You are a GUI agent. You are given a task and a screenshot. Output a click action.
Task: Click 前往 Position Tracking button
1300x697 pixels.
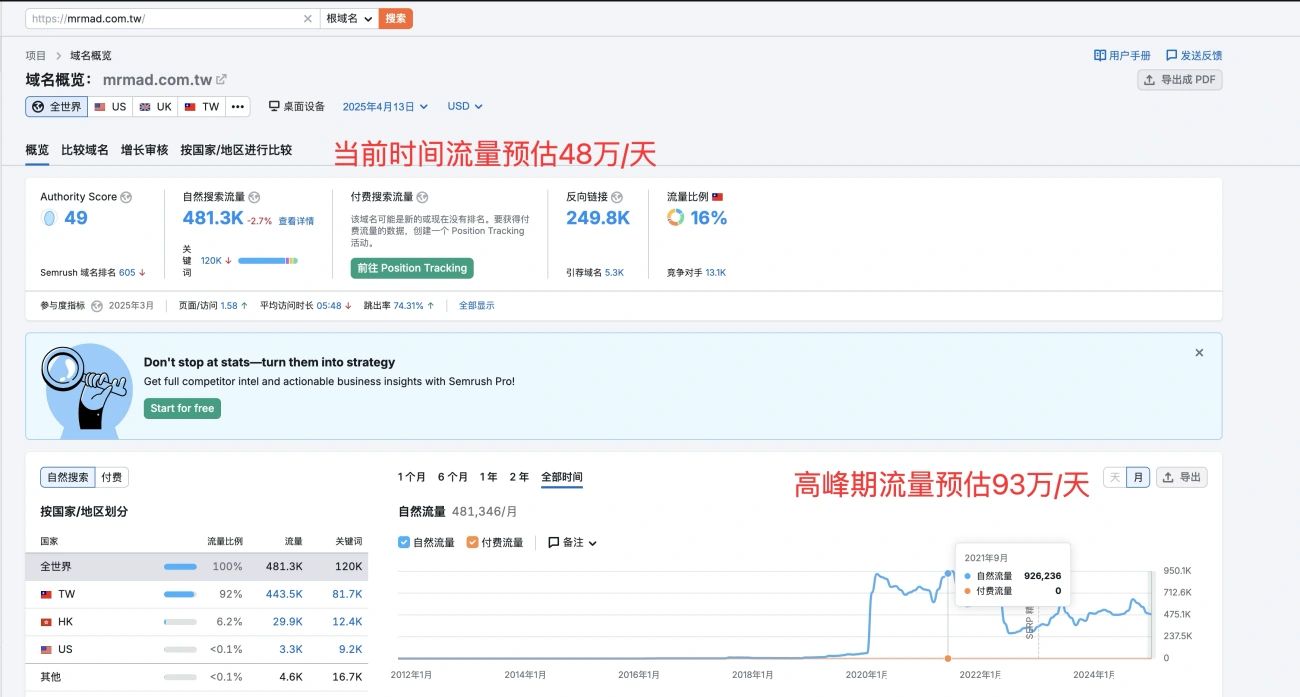coord(412,268)
